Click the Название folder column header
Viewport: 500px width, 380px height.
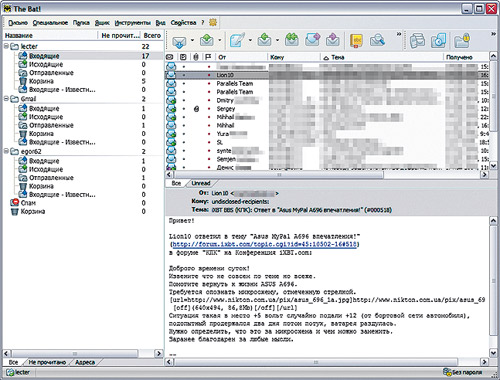coord(50,35)
